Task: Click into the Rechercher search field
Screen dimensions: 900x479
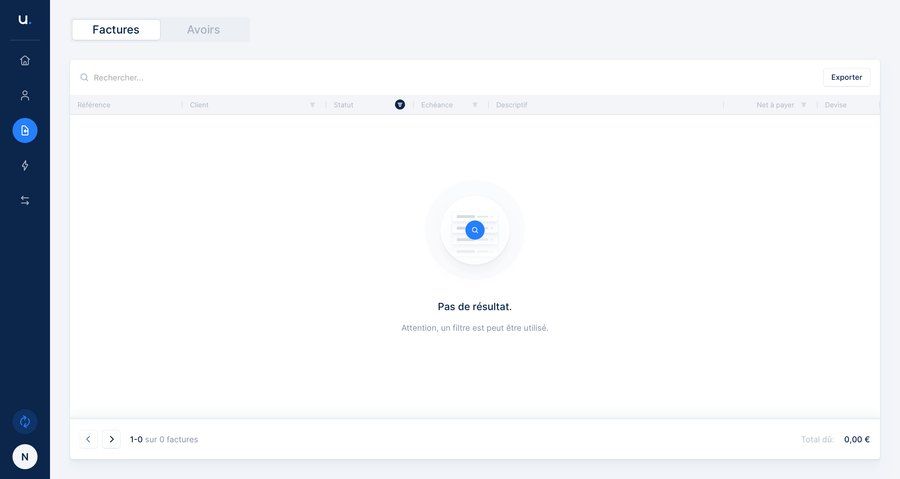Action: click(300, 77)
